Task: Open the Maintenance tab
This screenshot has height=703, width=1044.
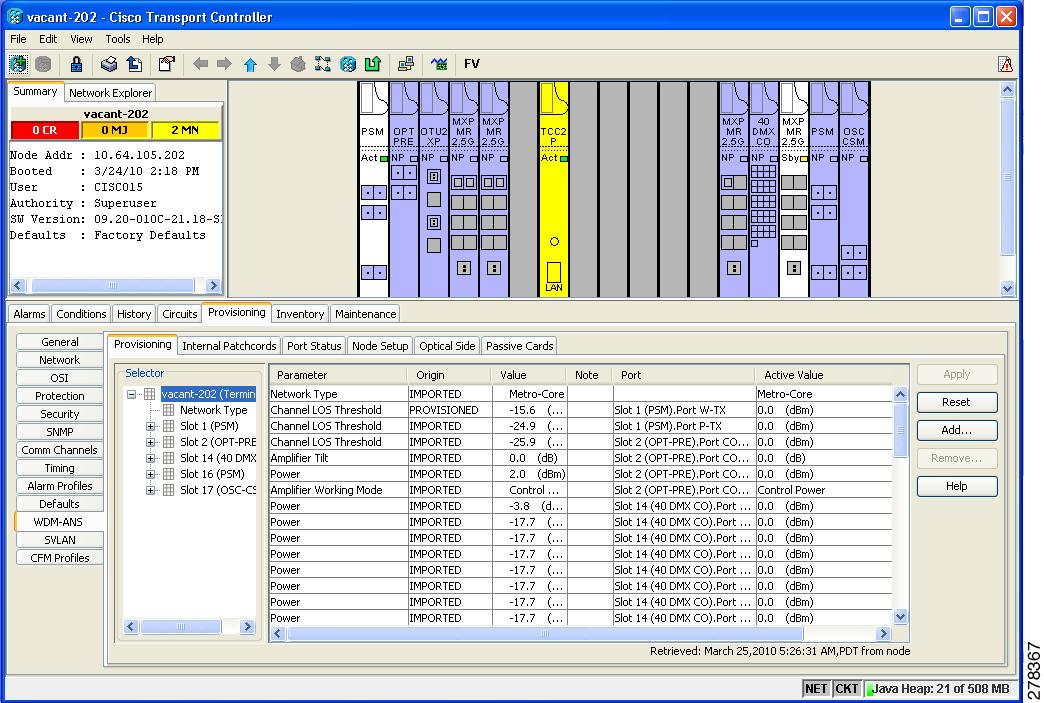Action: click(x=366, y=314)
